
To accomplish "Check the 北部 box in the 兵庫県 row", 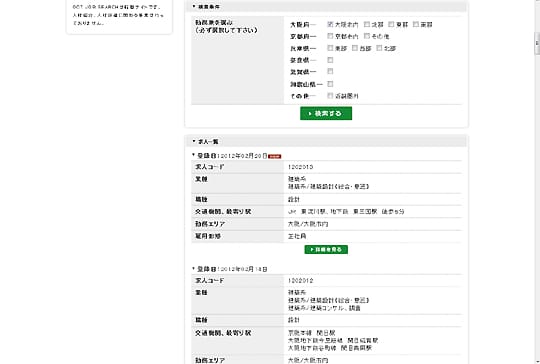I will (379, 48).
